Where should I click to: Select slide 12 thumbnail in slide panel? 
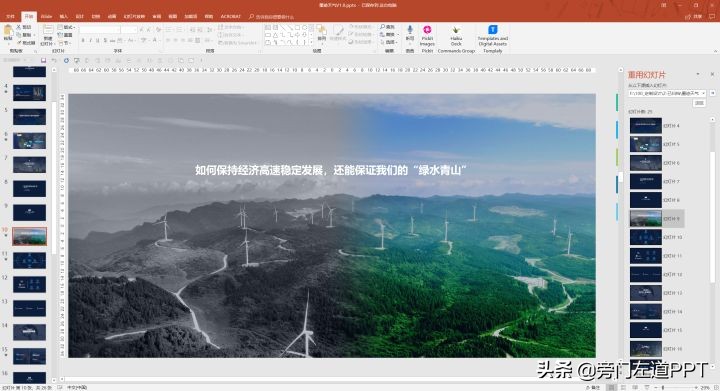click(x=29, y=284)
